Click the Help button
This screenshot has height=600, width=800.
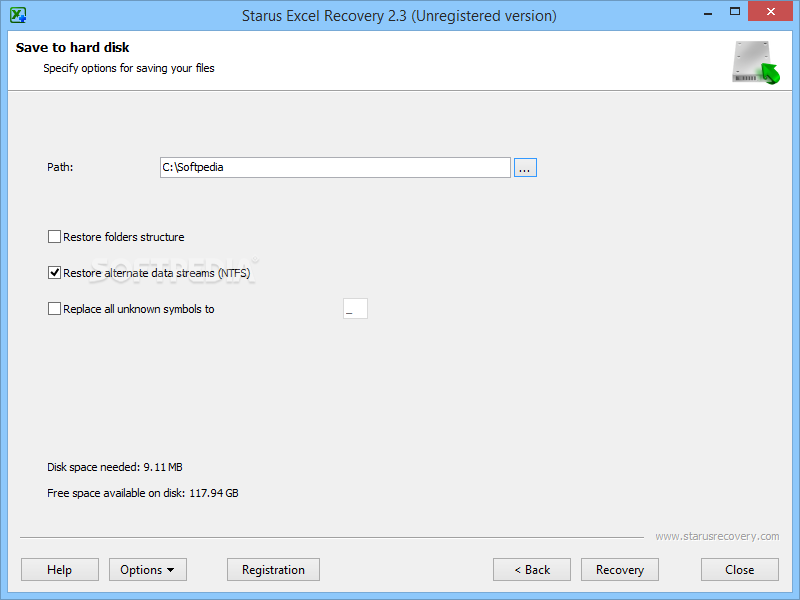pyautogui.click(x=60, y=569)
